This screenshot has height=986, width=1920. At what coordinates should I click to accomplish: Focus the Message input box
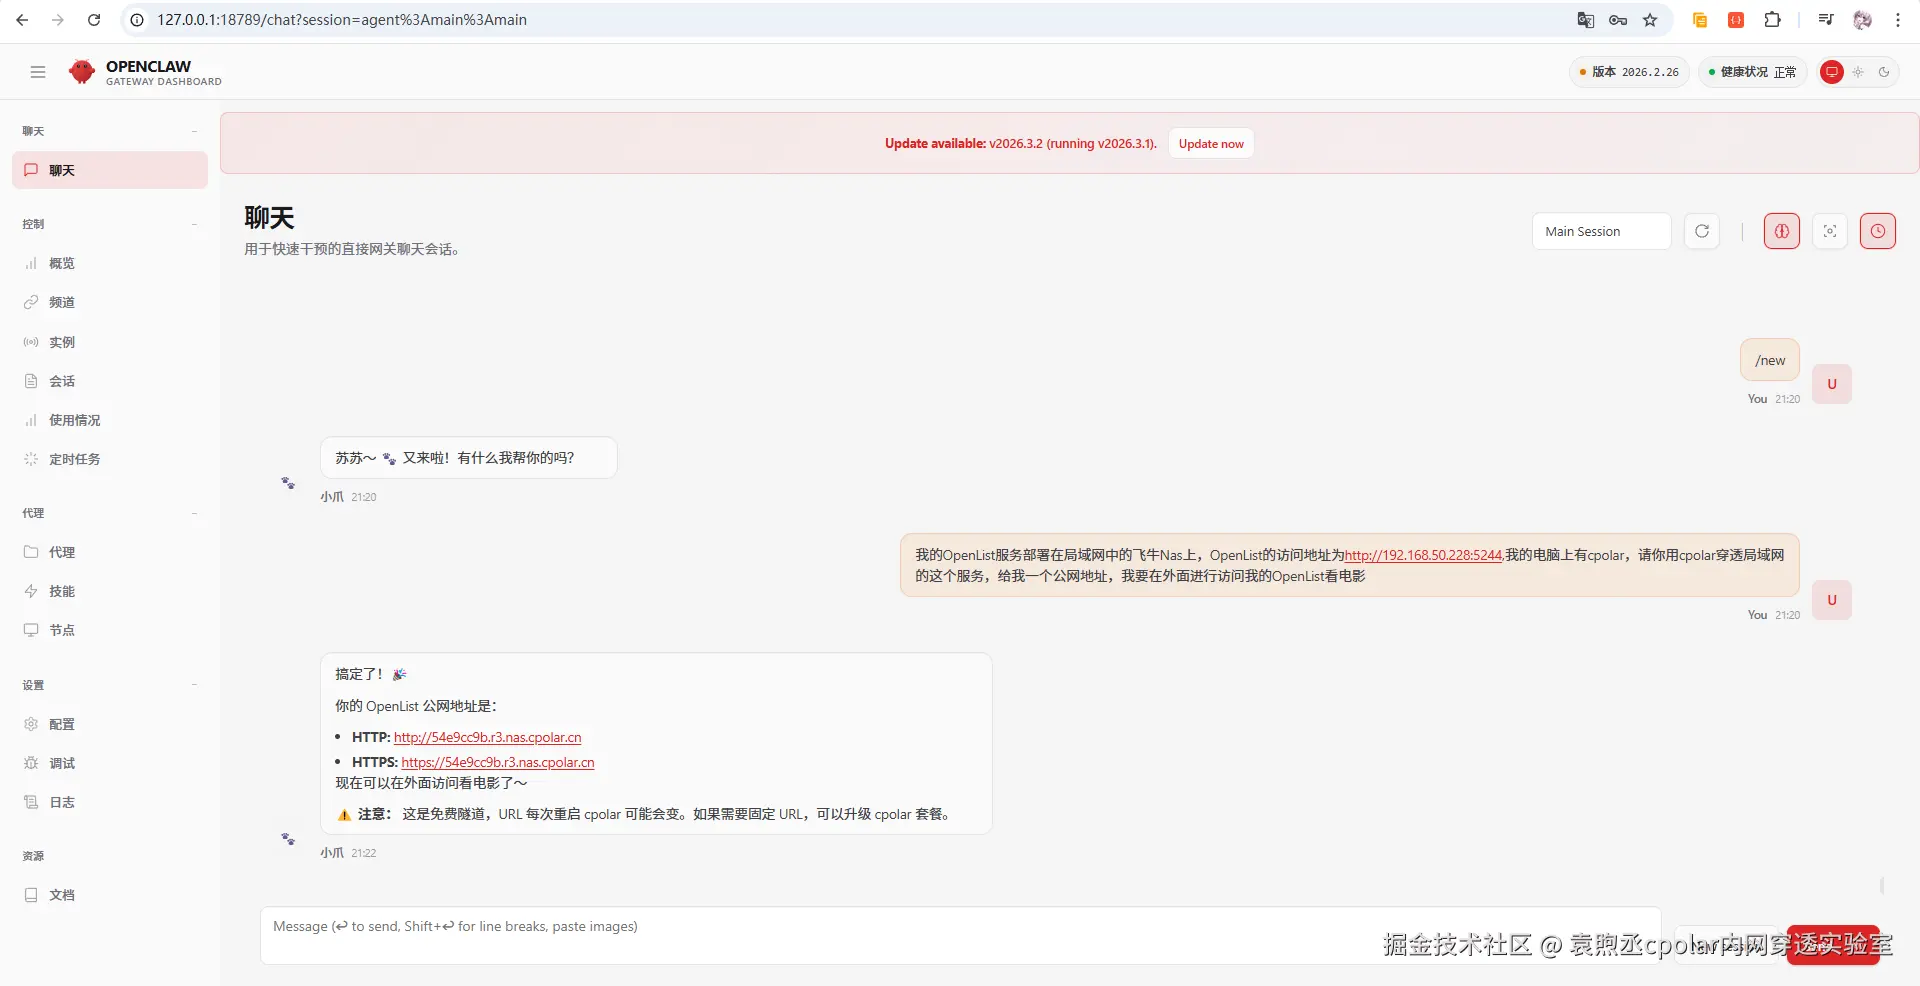[x=960, y=935]
